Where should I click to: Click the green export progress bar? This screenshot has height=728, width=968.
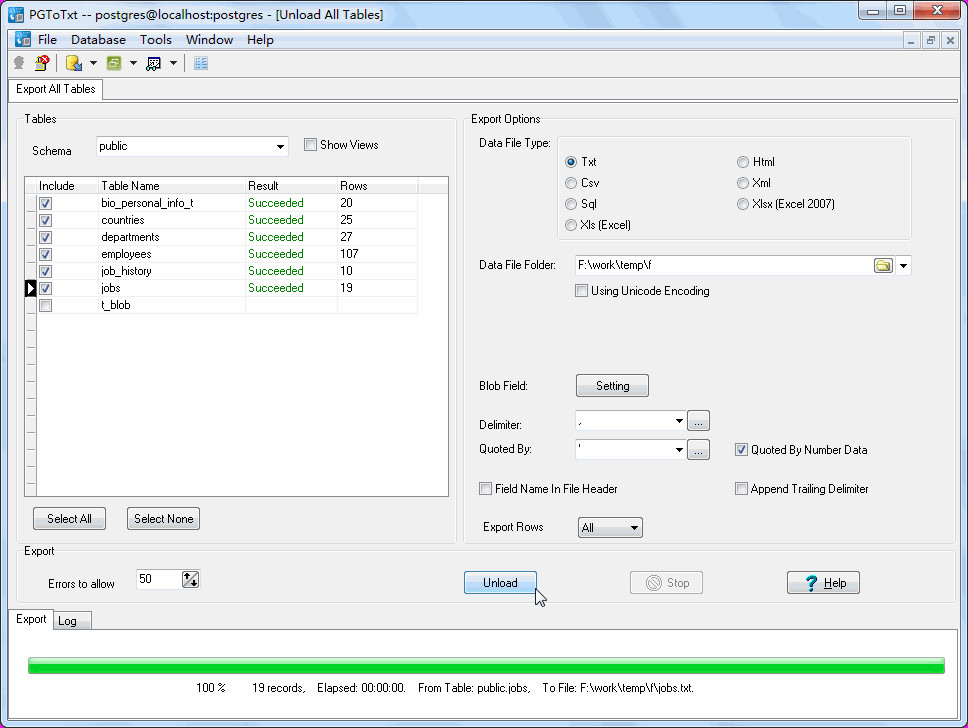click(486, 666)
